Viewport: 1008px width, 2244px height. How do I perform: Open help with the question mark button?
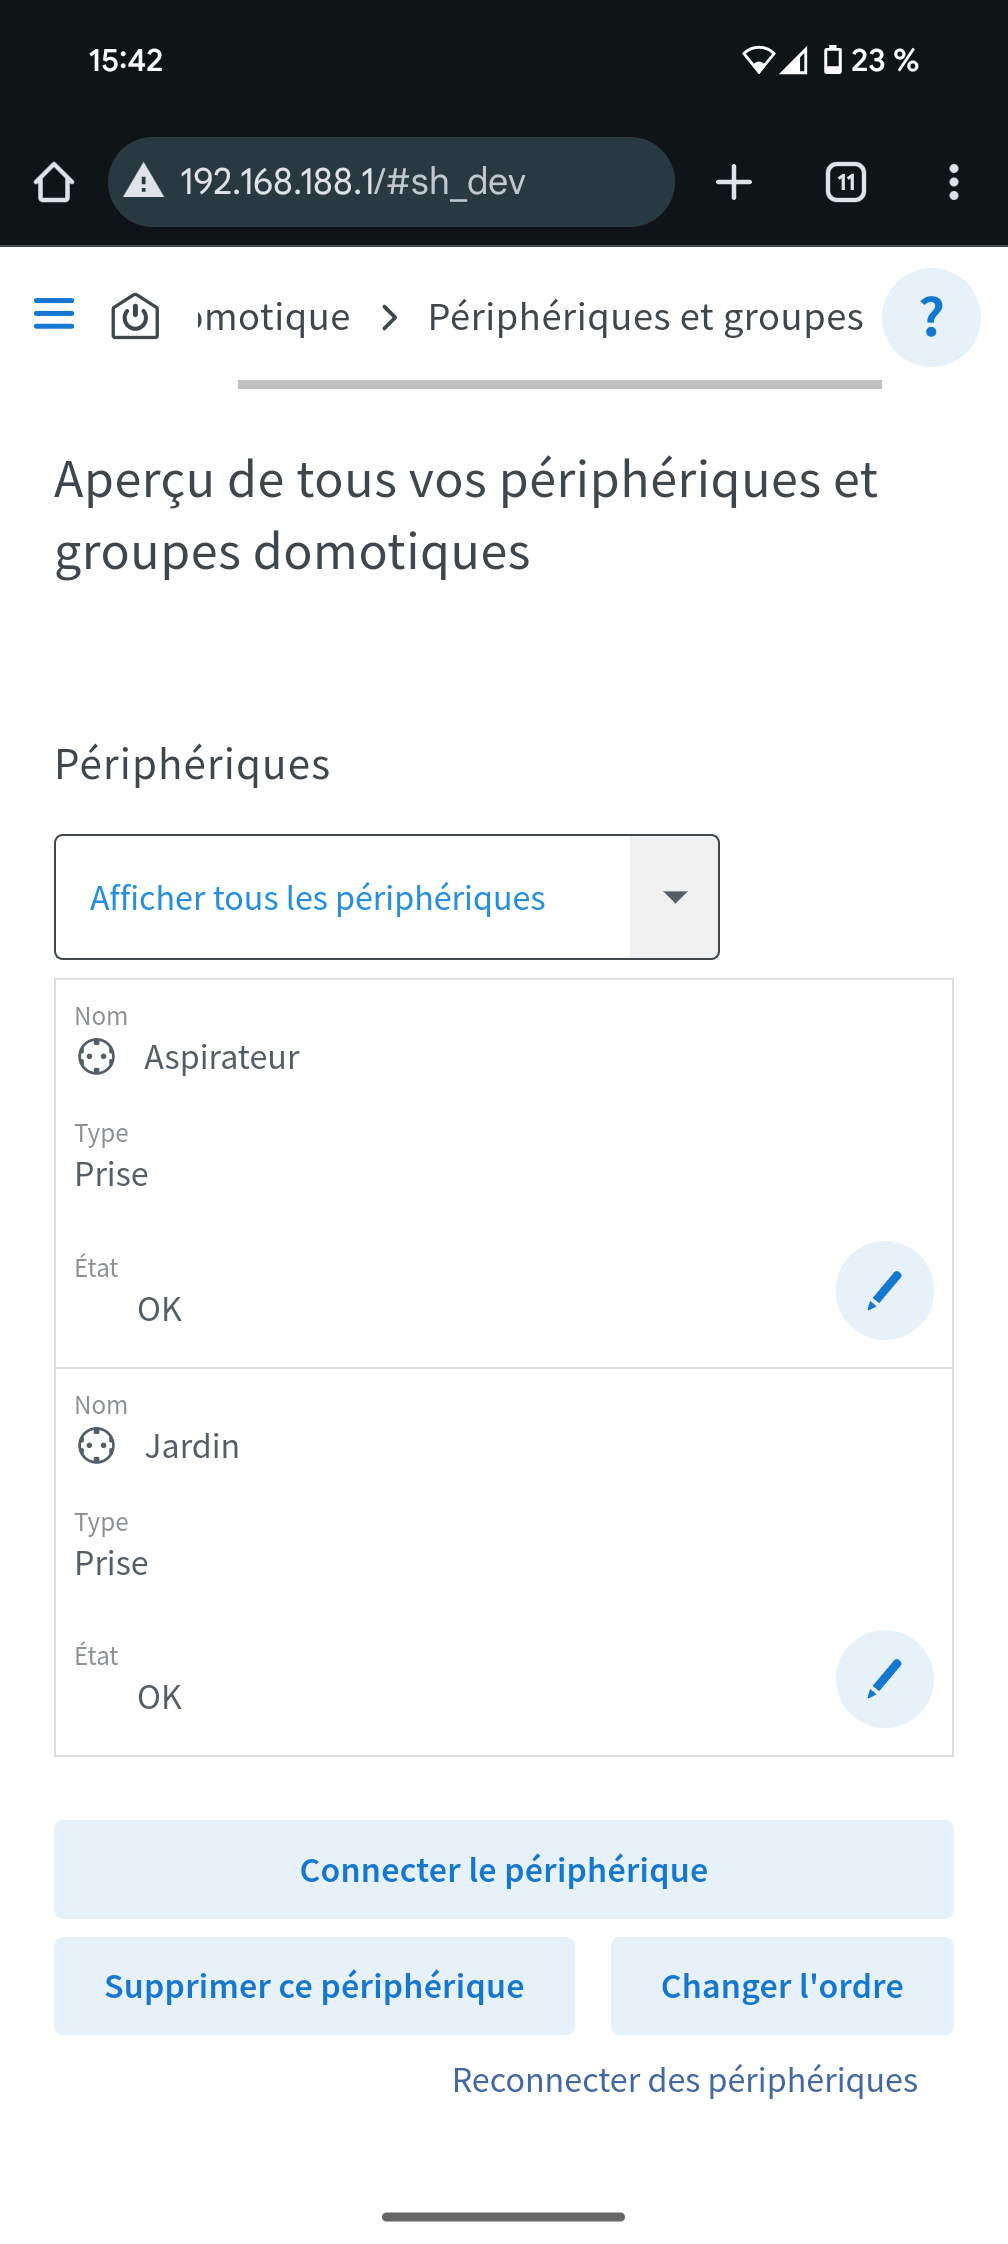tap(931, 317)
